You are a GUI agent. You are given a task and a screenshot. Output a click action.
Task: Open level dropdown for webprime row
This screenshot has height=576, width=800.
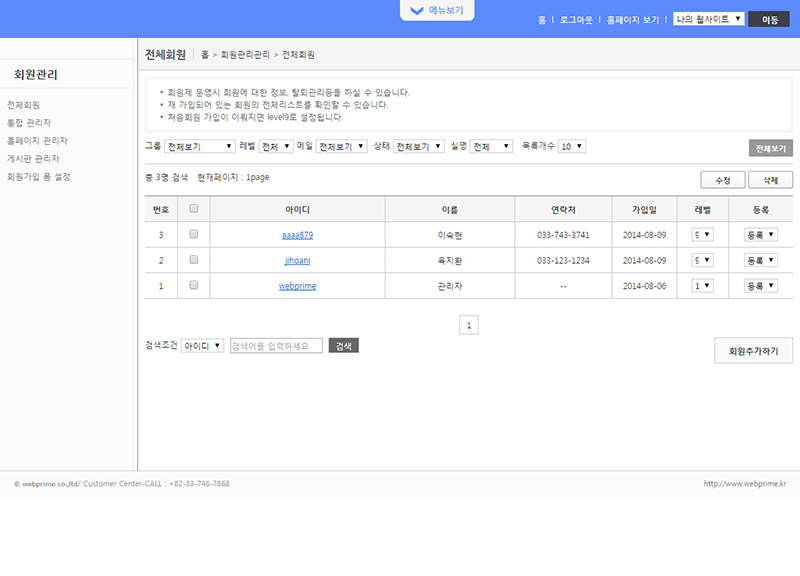703,286
